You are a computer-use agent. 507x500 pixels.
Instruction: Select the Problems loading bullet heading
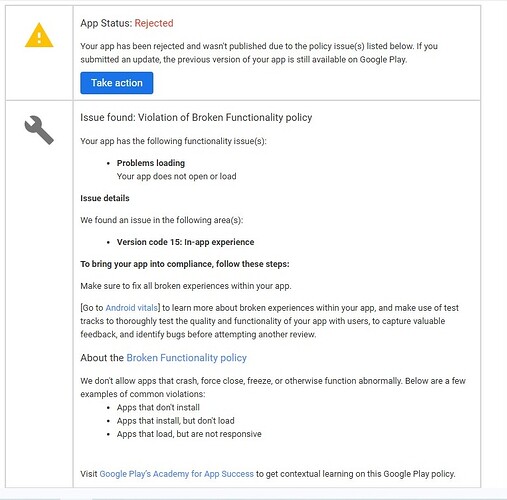[x=151, y=163]
